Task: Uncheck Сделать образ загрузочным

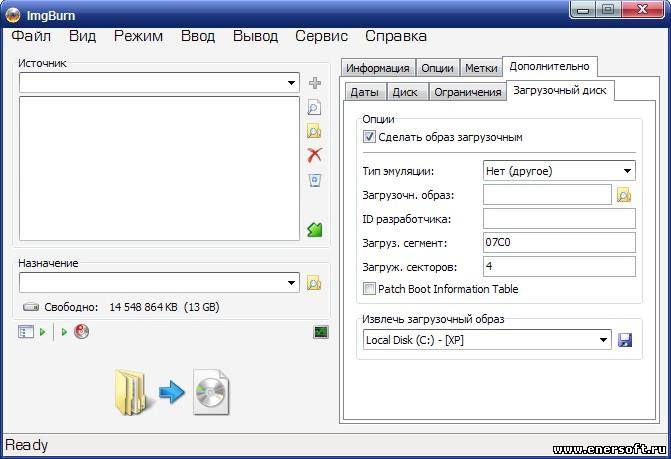Action: 369,137
